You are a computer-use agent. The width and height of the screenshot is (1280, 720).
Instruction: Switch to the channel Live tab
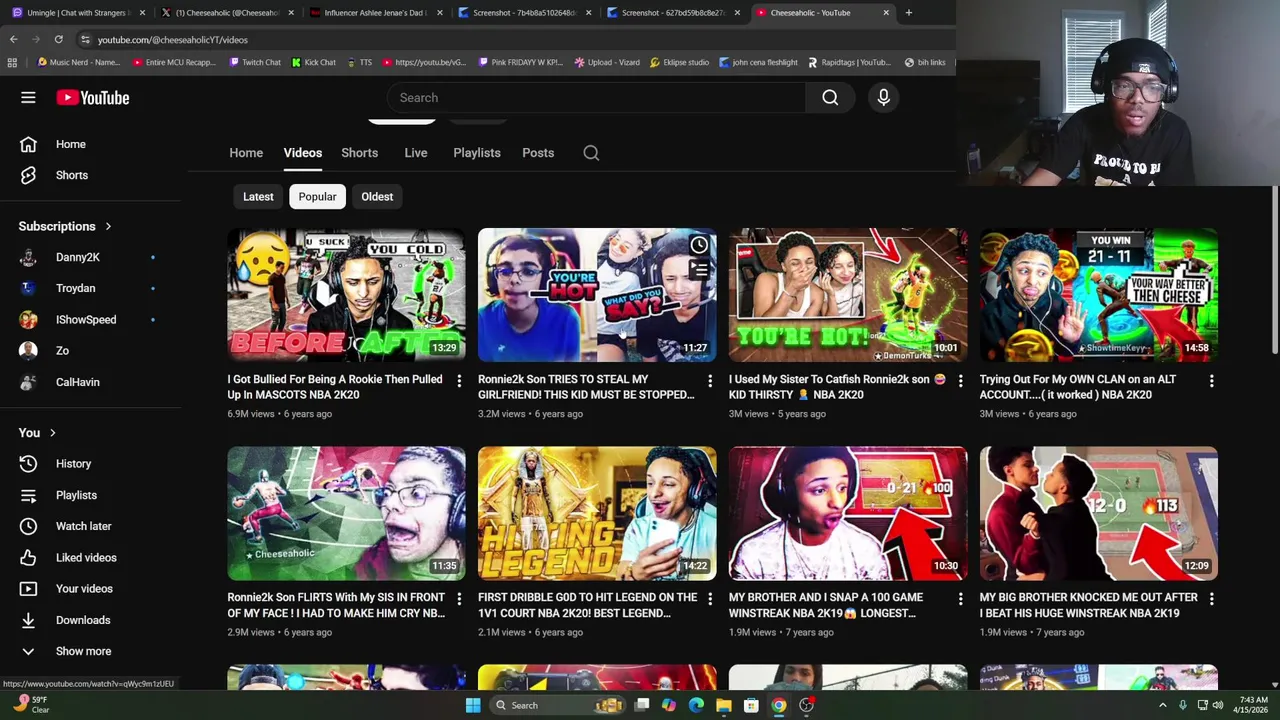click(415, 153)
